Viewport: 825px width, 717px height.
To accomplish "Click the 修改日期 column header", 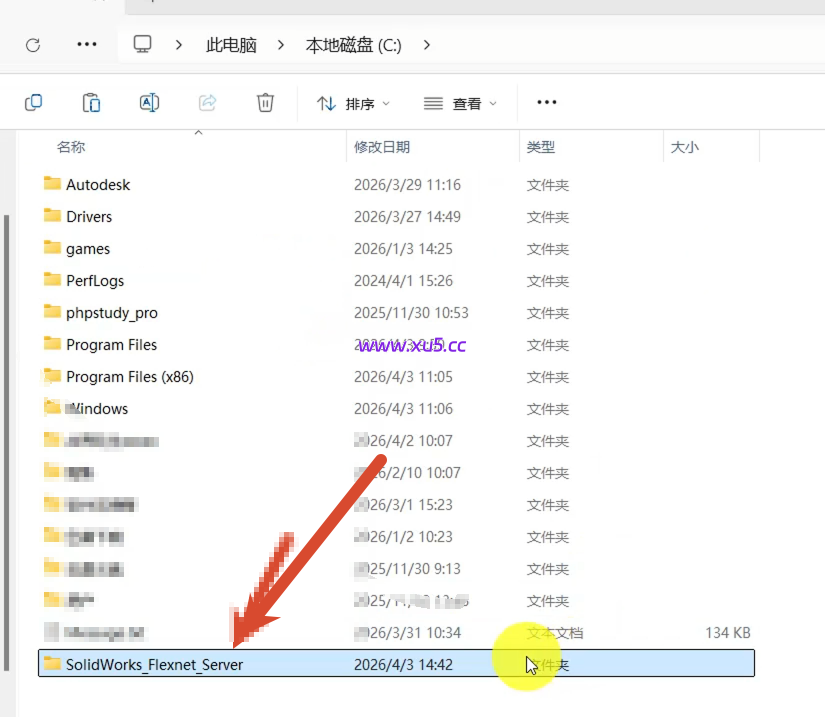I will 384,146.
